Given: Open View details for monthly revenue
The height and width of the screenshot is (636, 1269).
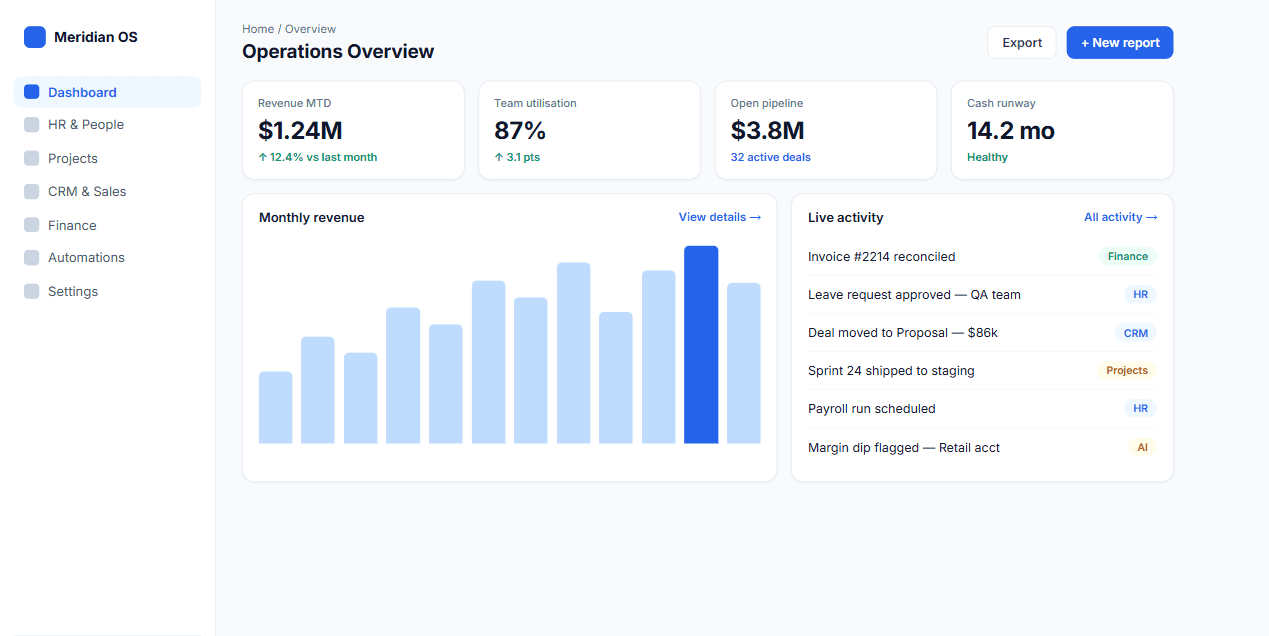Looking at the screenshot, I should coord(720,217).
